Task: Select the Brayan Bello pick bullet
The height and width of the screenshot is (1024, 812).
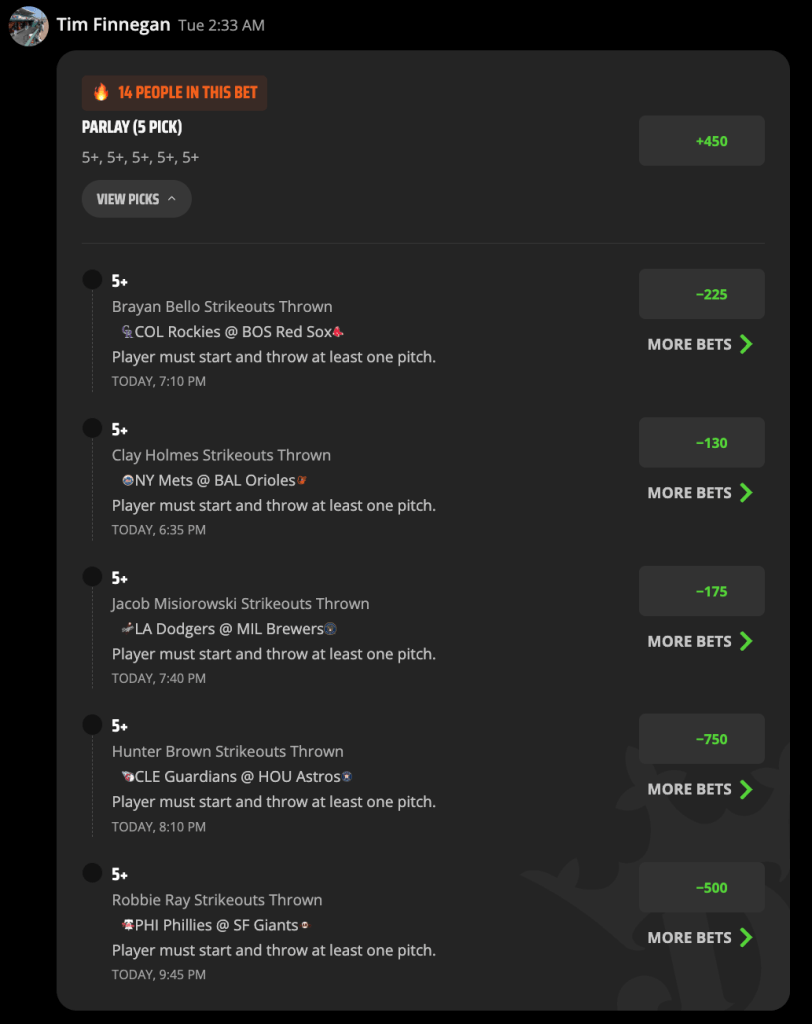Action: coord(92,280)
